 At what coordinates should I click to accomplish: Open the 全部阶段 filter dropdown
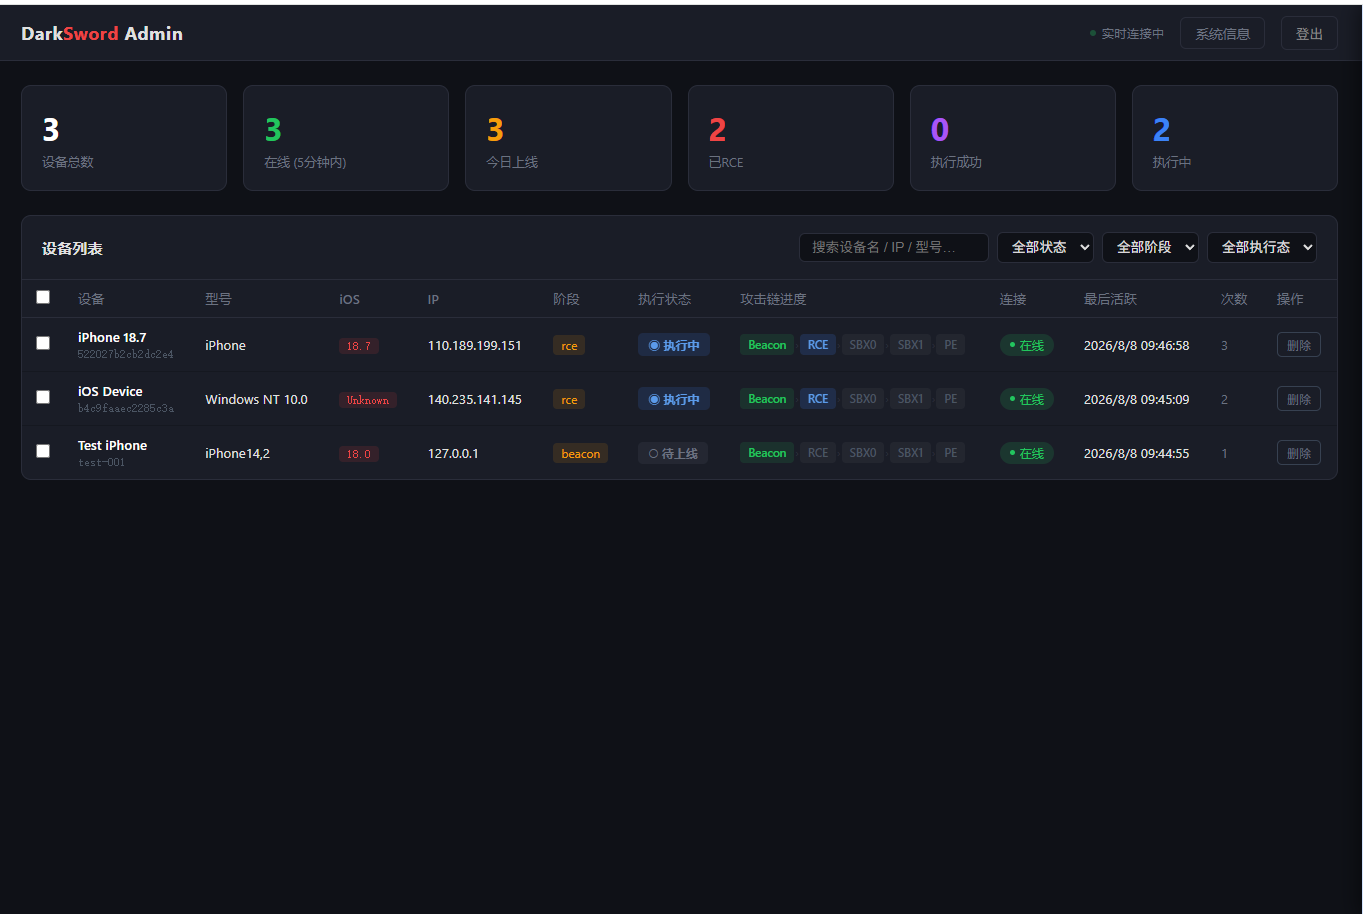1150,247
